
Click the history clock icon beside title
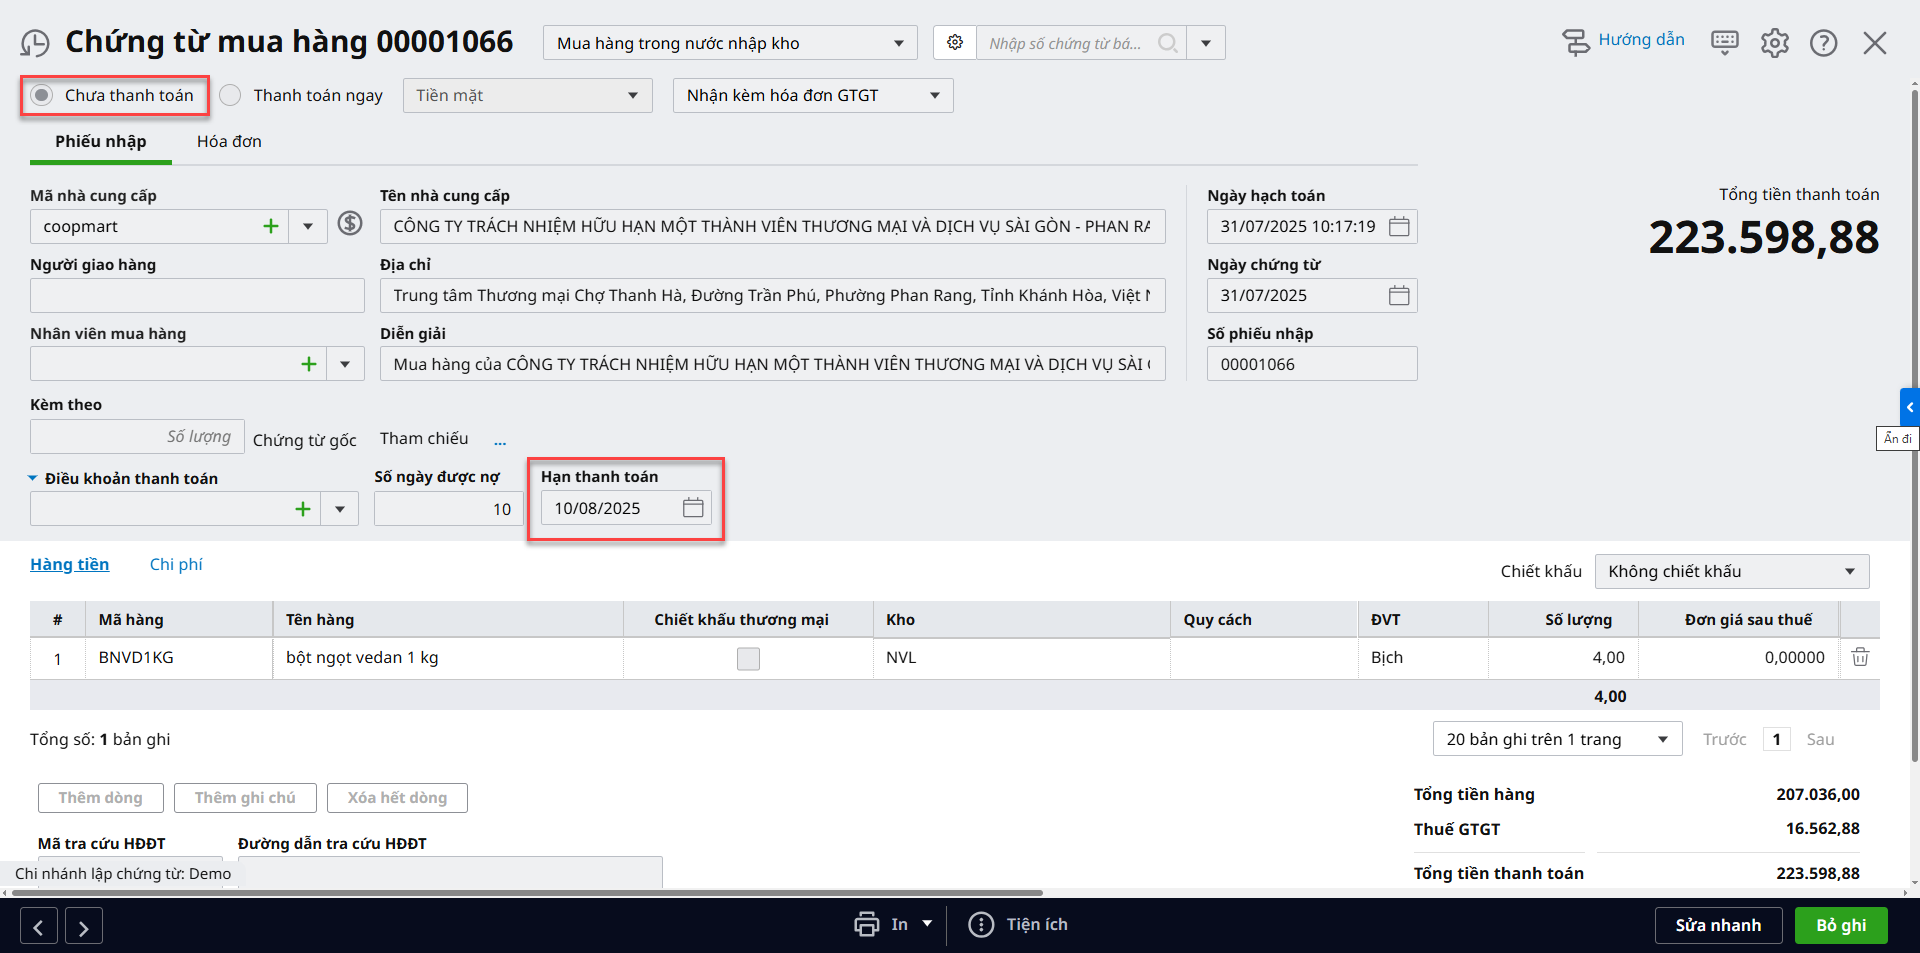point(35,43)
